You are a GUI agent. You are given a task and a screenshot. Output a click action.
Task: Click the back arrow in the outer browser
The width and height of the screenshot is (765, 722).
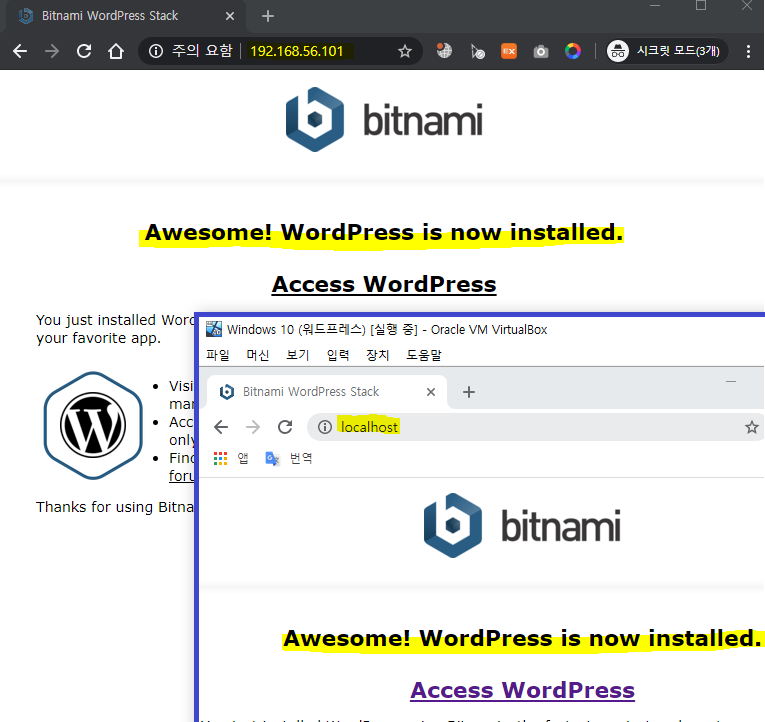coord(20,51)
